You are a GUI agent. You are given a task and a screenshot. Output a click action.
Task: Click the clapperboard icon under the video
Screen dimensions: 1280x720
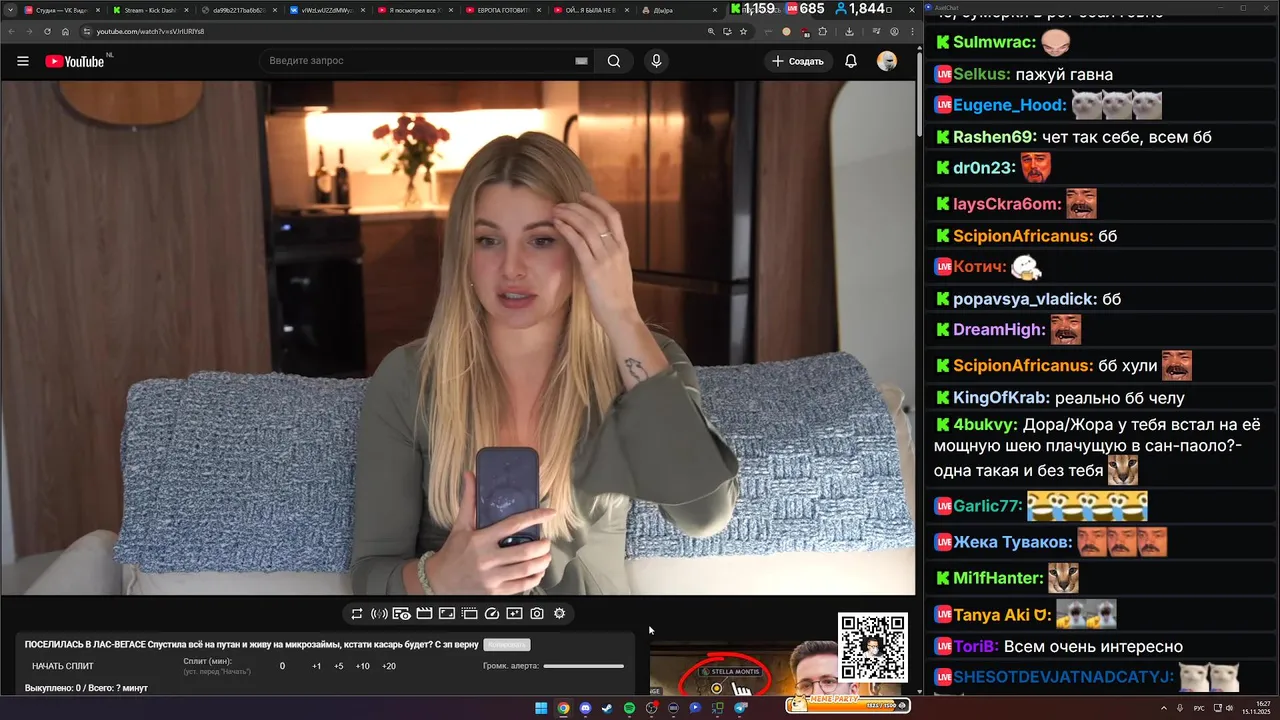click(x=424, y=614)
